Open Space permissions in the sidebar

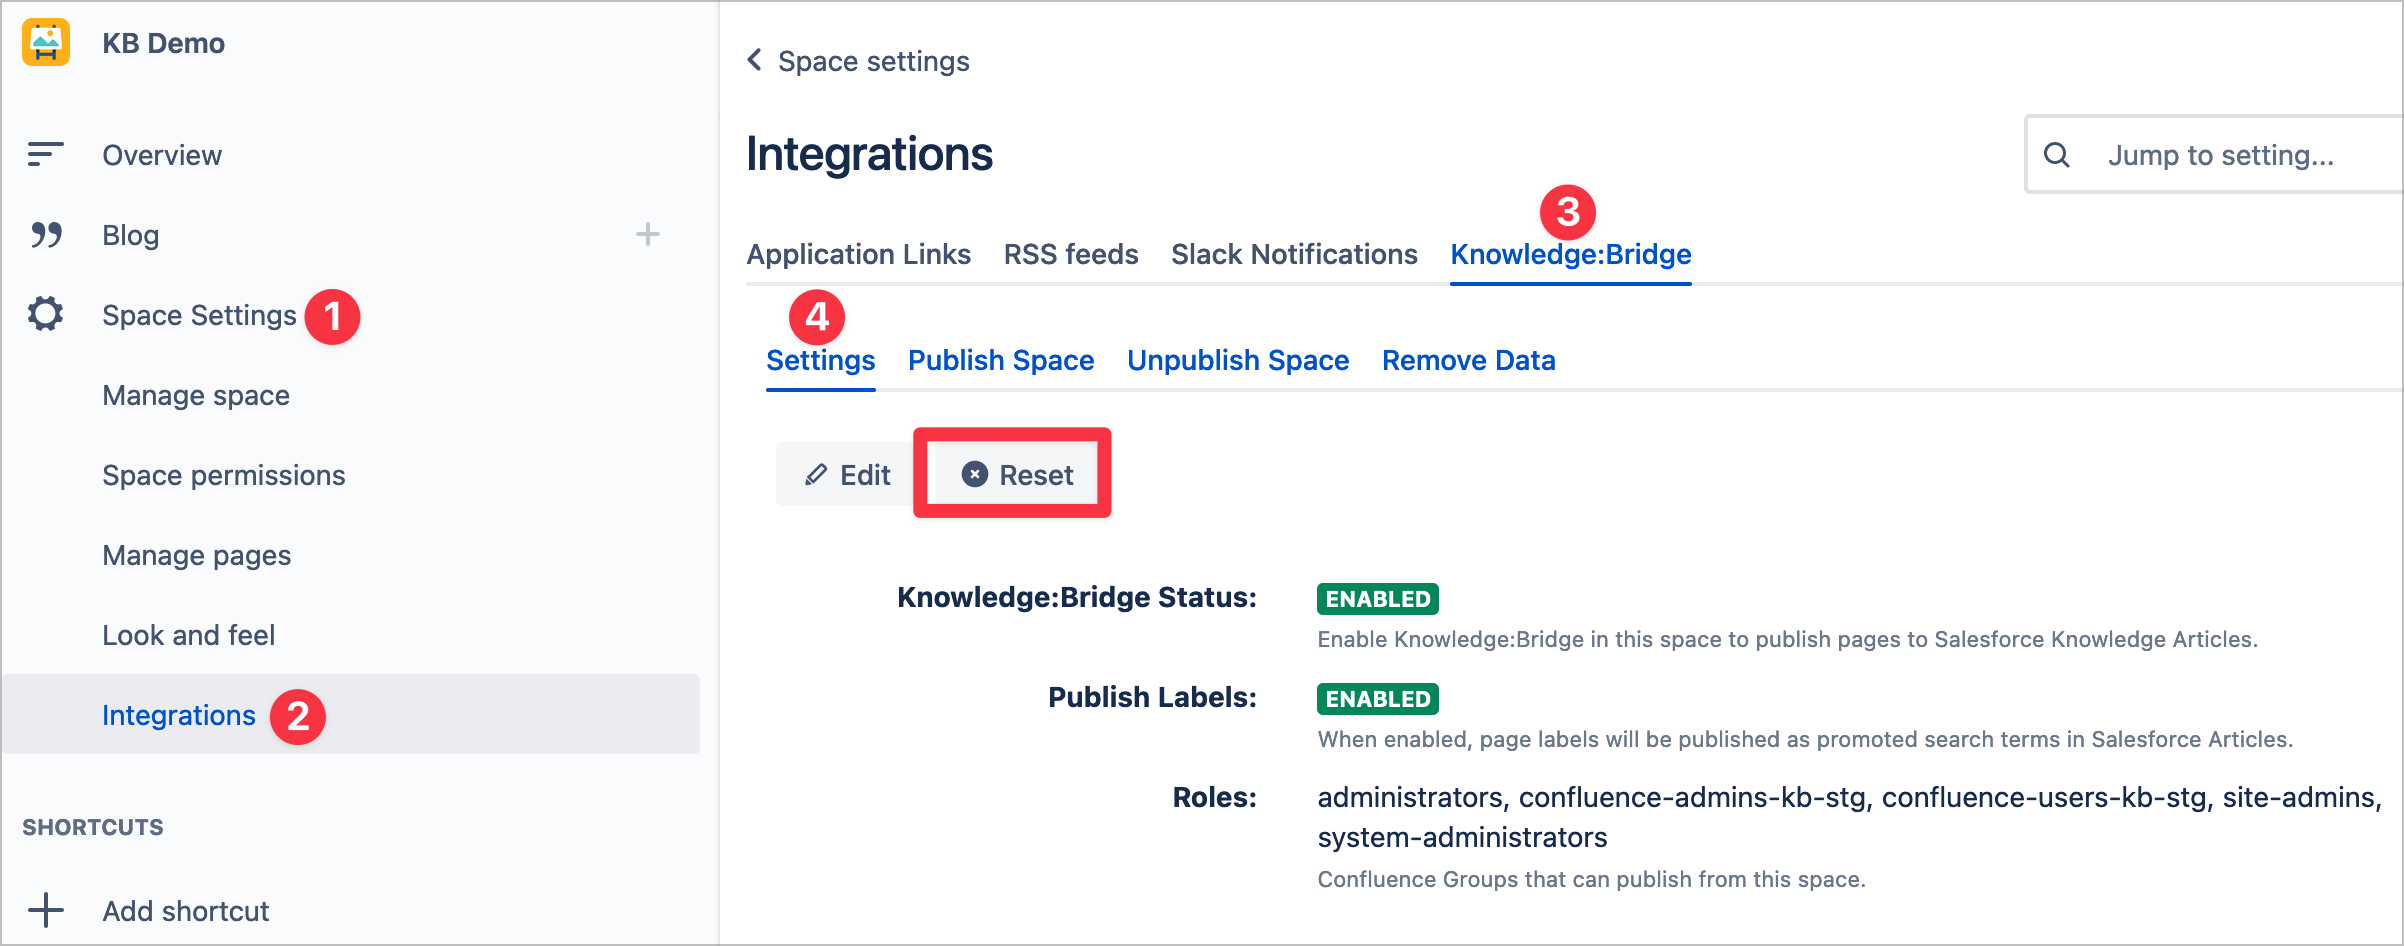click(223, 475)
